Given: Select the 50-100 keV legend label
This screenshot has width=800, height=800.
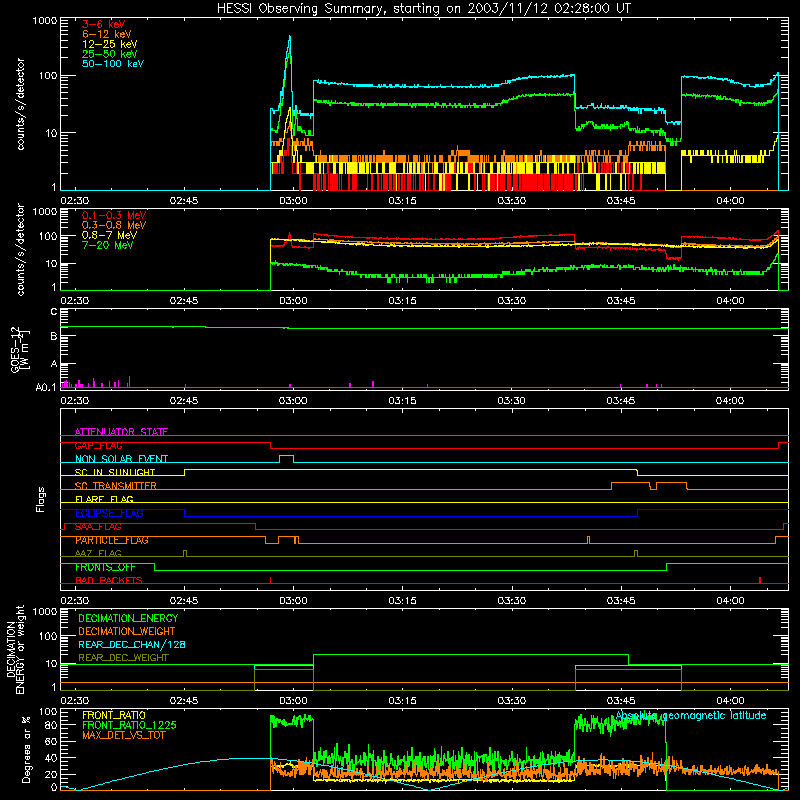Looking at the screenshot, I should (113, 64).
